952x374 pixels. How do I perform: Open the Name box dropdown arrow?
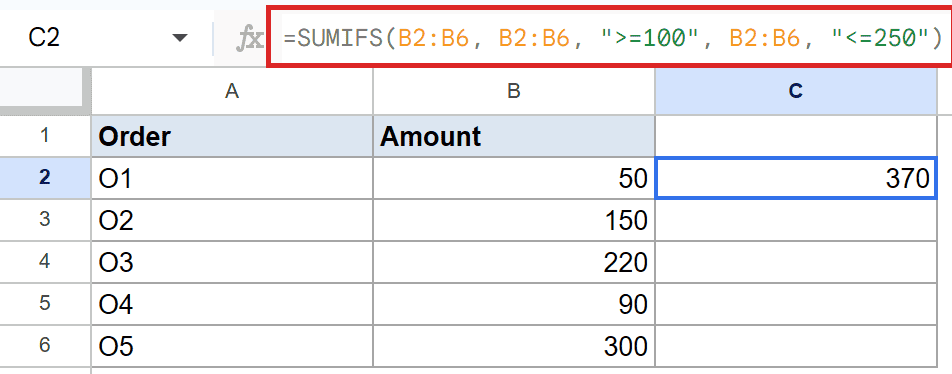[180, 38]
